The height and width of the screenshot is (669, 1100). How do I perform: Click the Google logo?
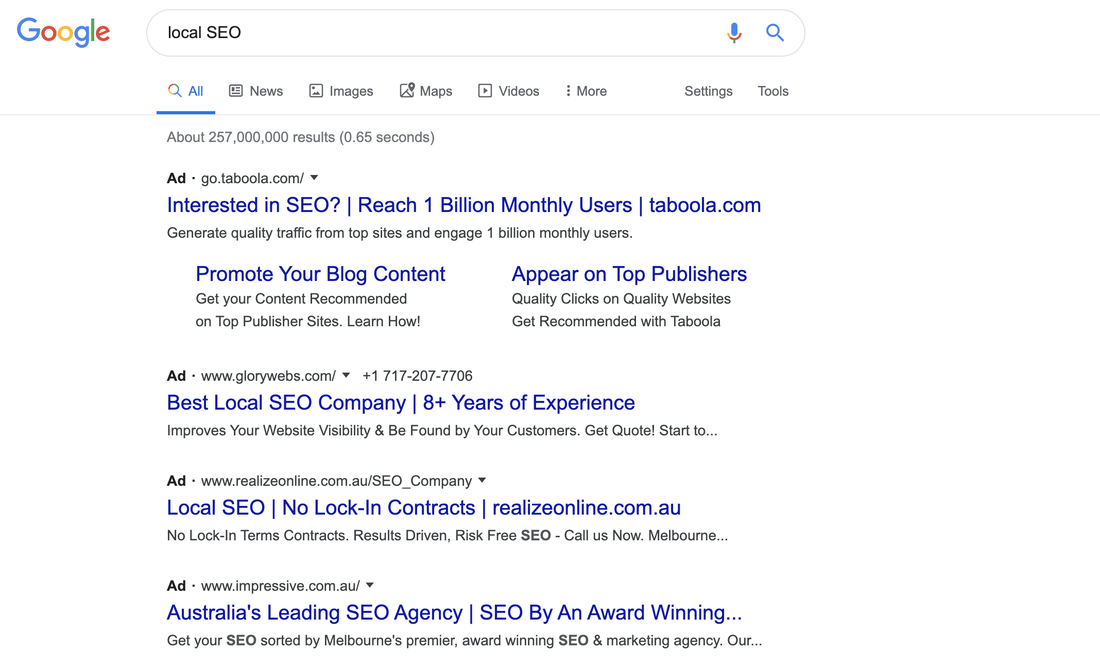point(63,32)
